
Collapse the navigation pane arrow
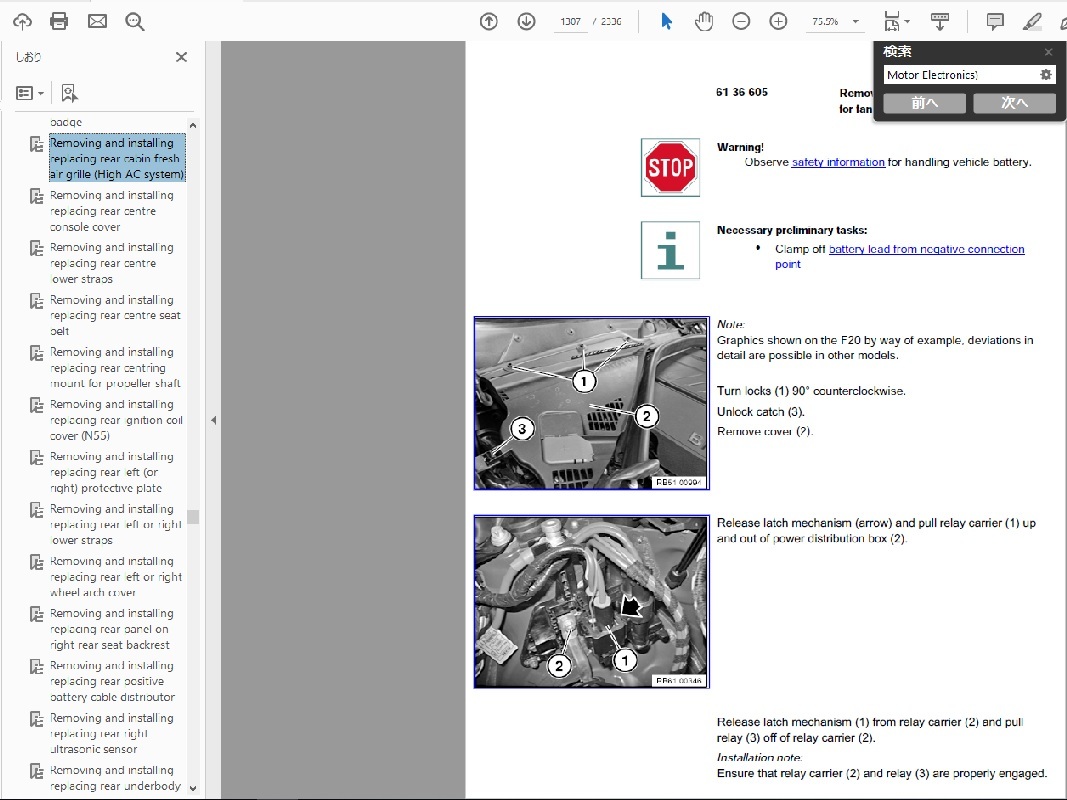[x=214, y=420]
